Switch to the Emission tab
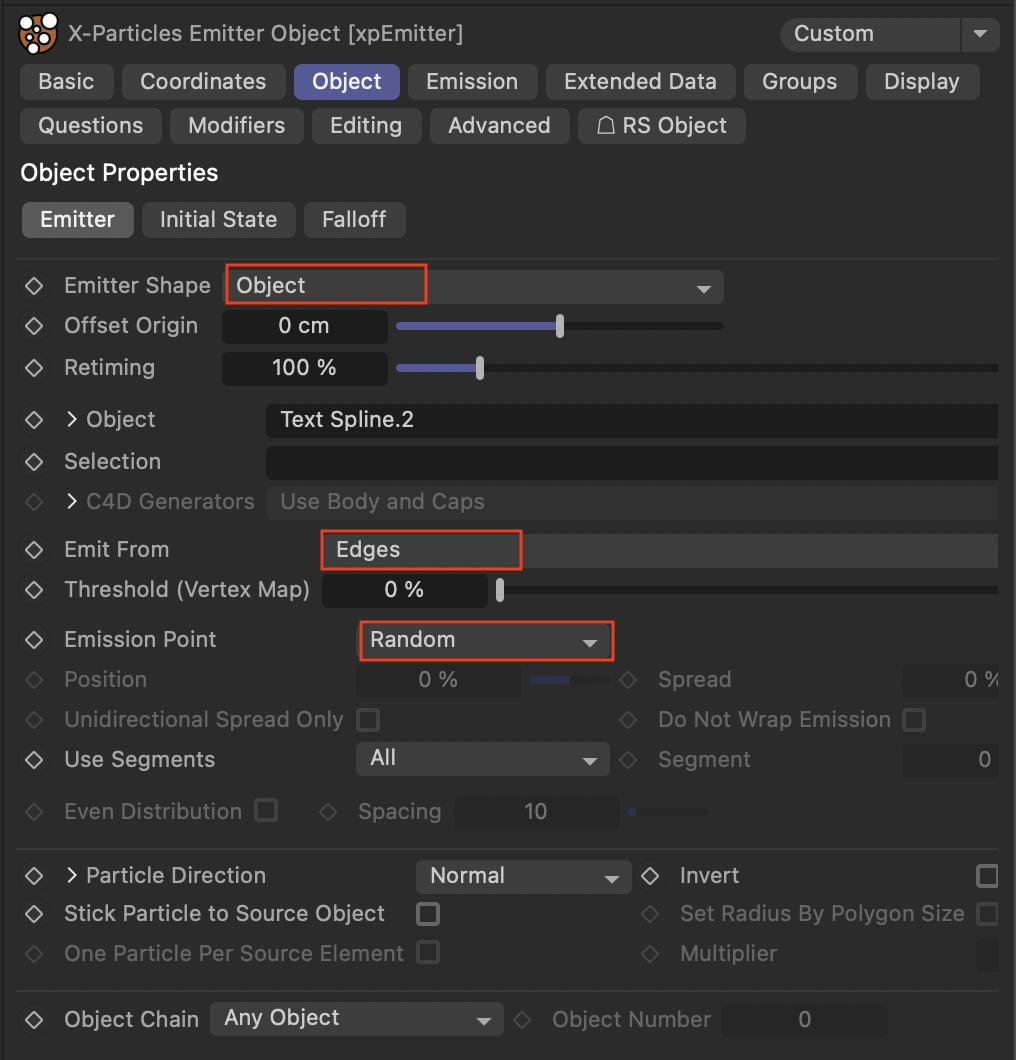This screenshot has height=1060, width=1016. 472,82
